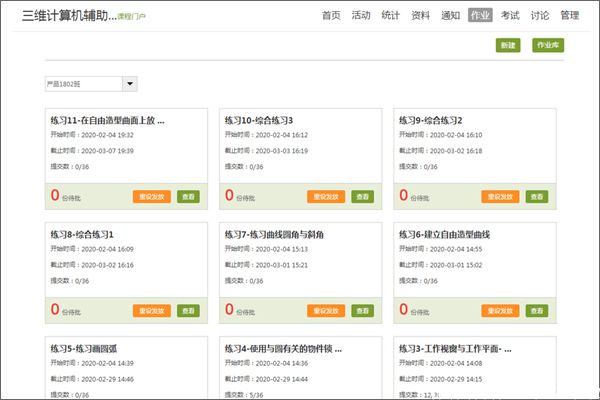Click the 产品1802班 class selection field
The height and width of the screenshot is (400, 600).
pos(83,84)
